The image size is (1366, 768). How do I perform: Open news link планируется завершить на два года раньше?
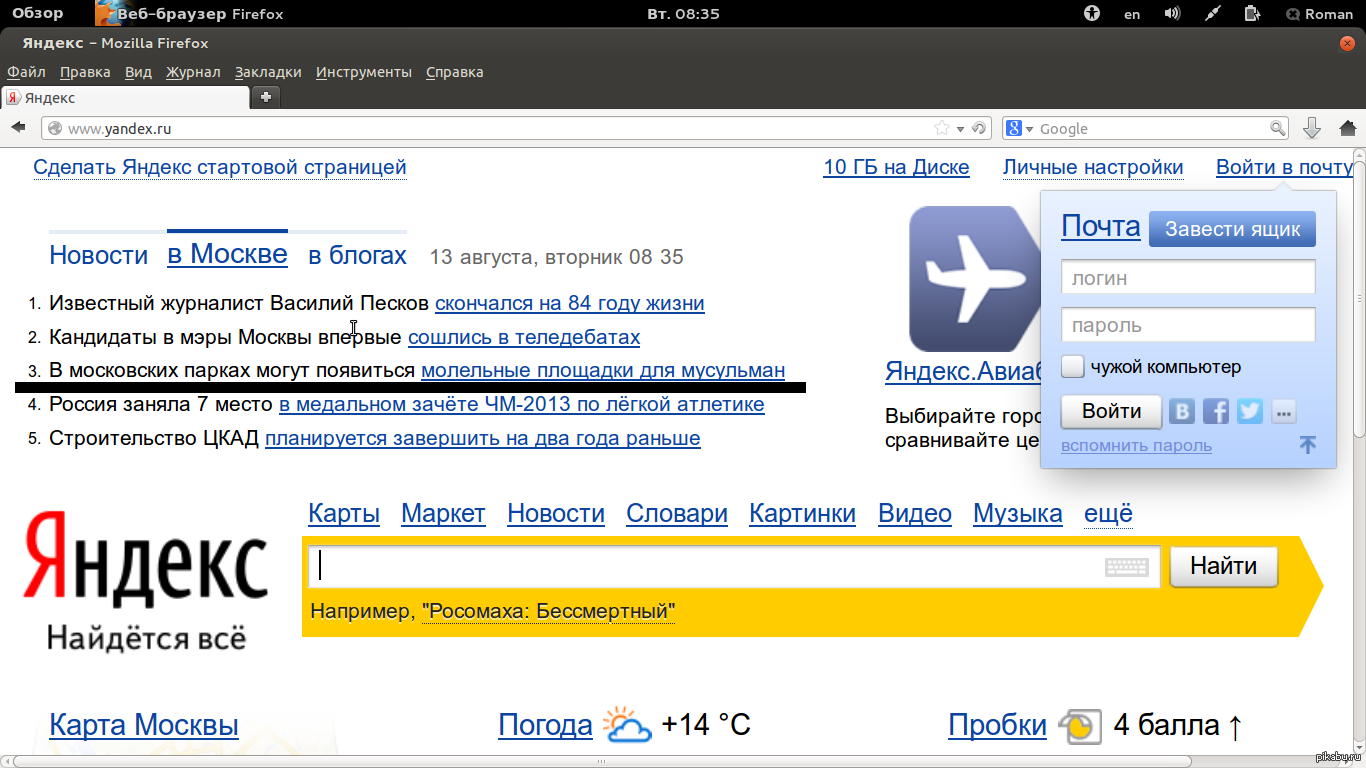click(x=482, y=438)
